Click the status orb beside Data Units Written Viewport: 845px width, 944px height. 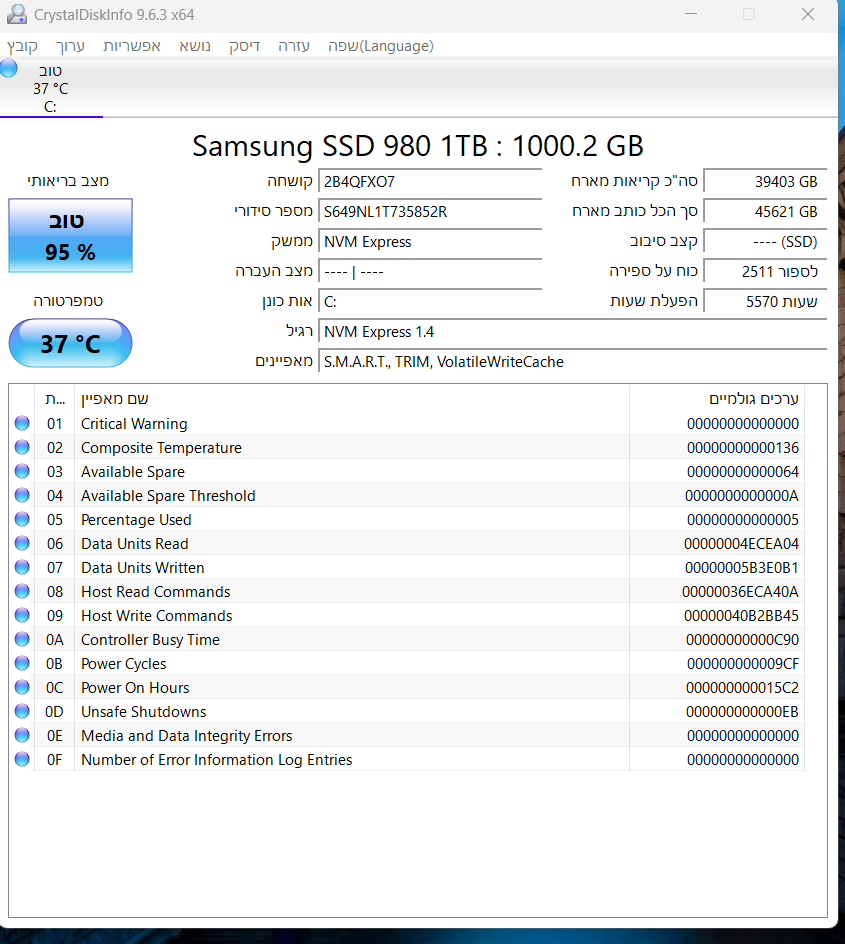[x=22, y=567]
